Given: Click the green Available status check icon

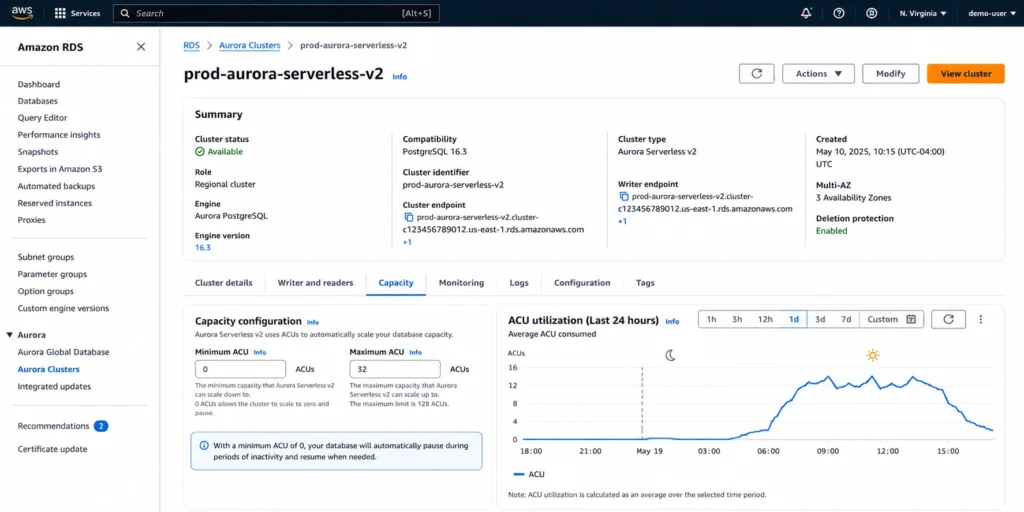Looking at the screenshot, I should point(200,152).
